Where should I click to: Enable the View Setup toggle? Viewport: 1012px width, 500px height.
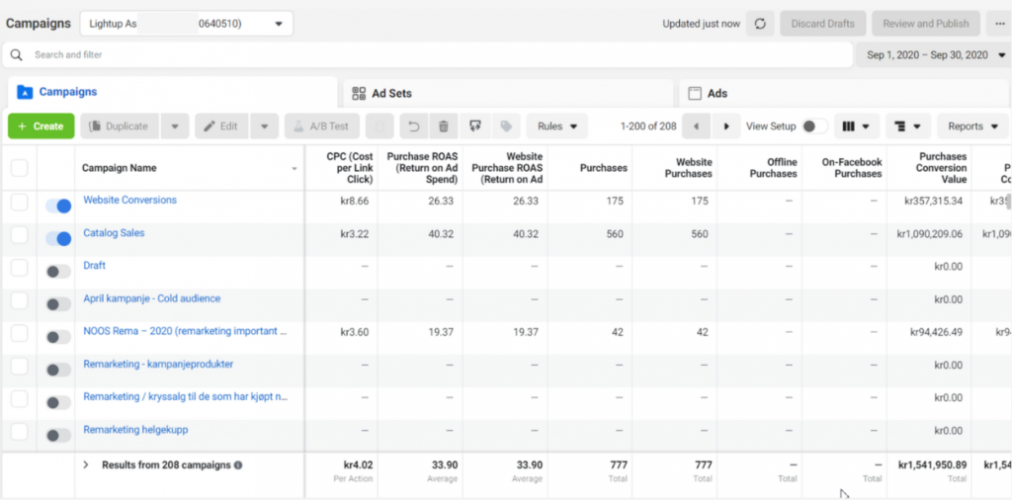click(815, 127)
